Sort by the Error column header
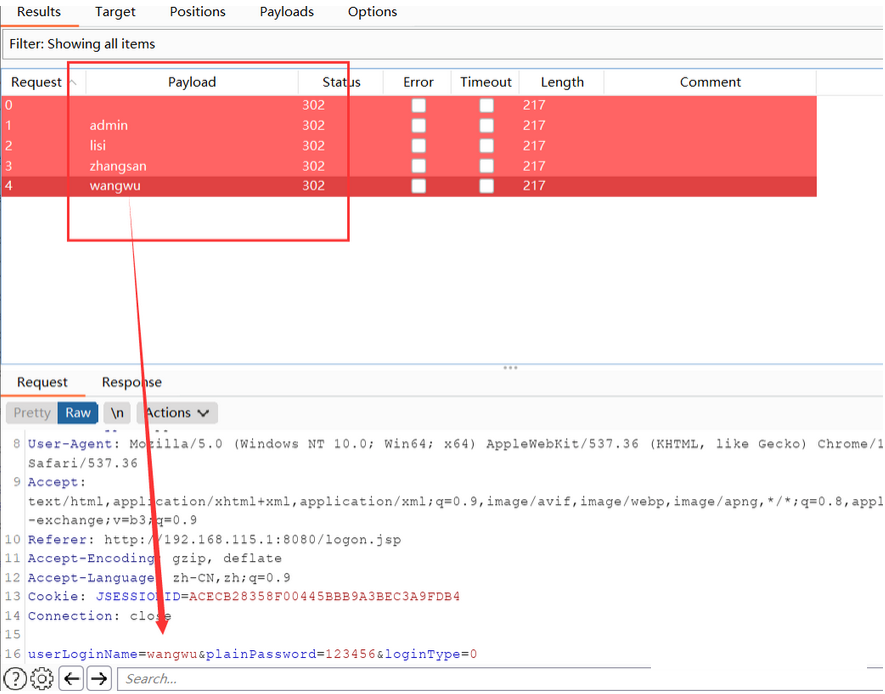This screenshot has height=694, width=885. pos(418,82)
